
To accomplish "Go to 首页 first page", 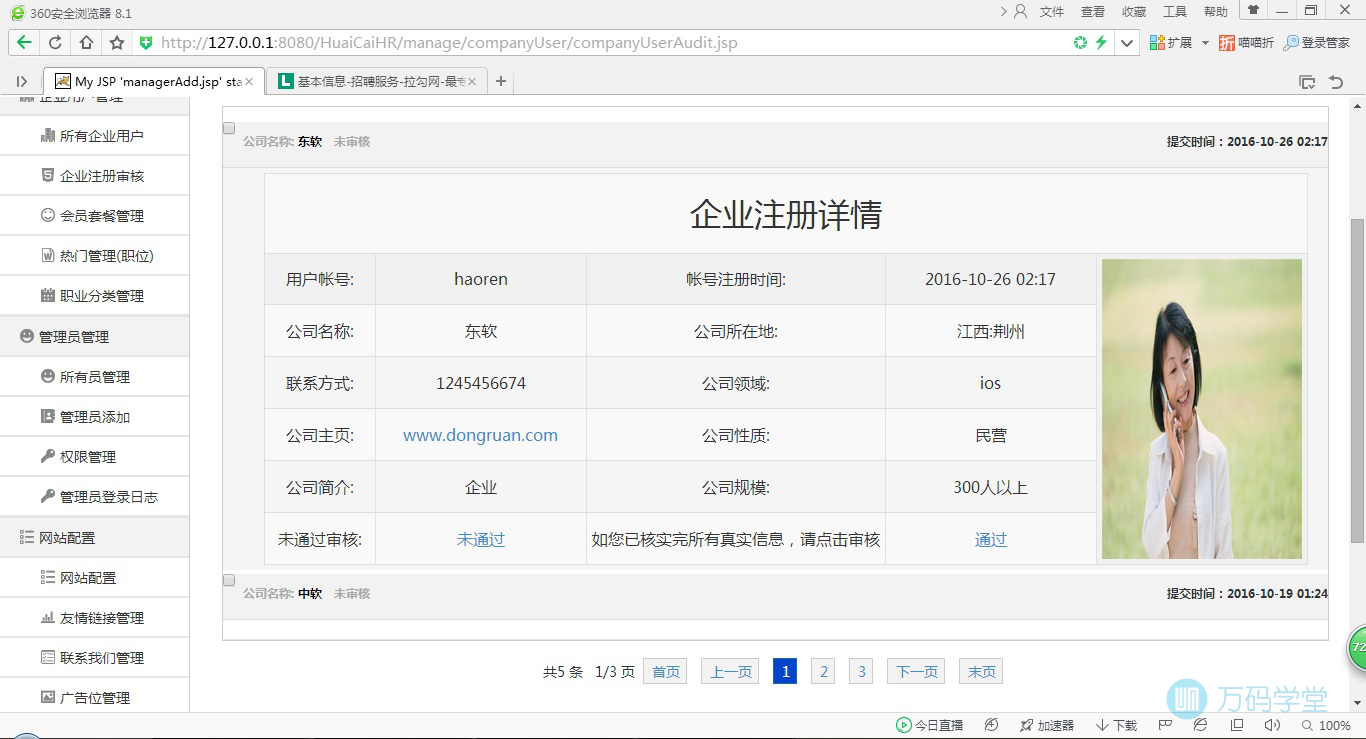I will click(x=666, y=672).
